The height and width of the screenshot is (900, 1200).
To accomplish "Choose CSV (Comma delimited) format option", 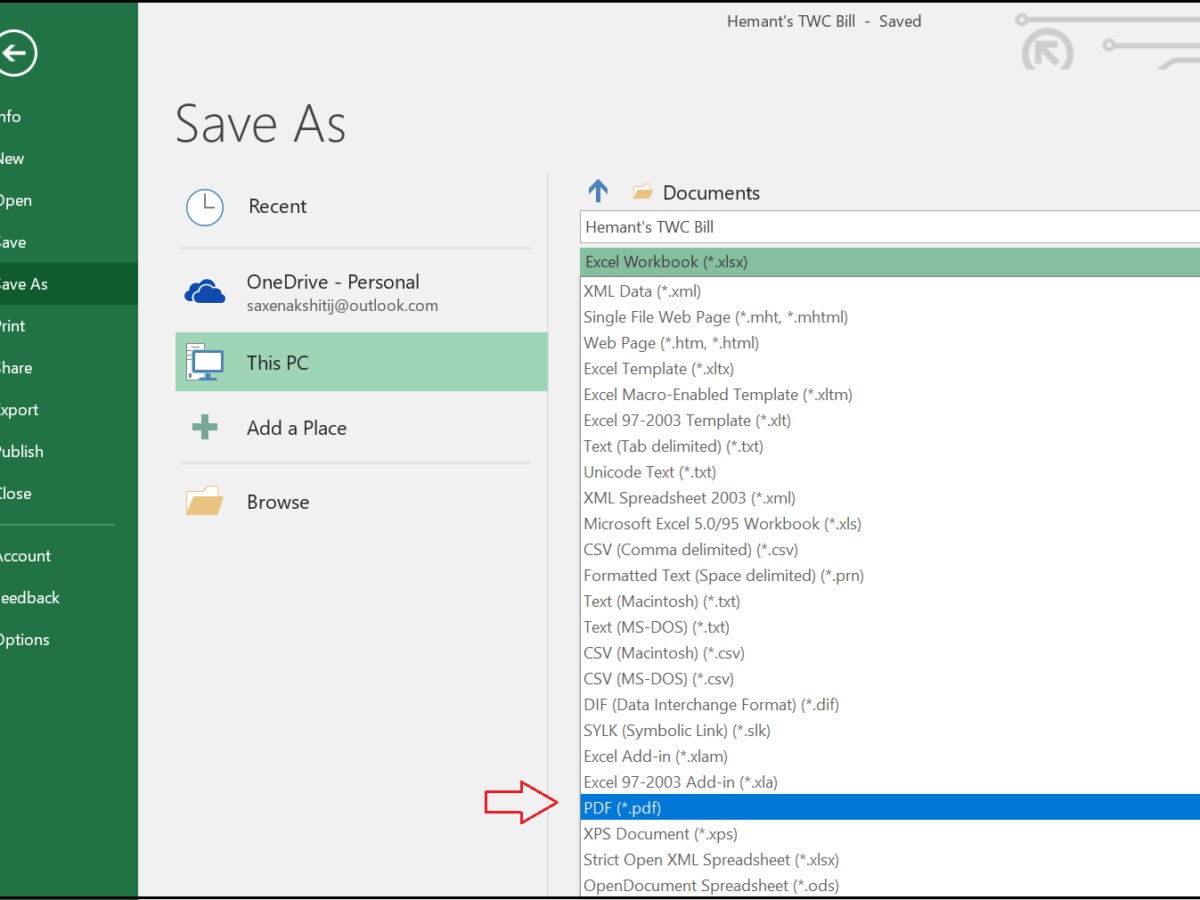I will 690,549.
